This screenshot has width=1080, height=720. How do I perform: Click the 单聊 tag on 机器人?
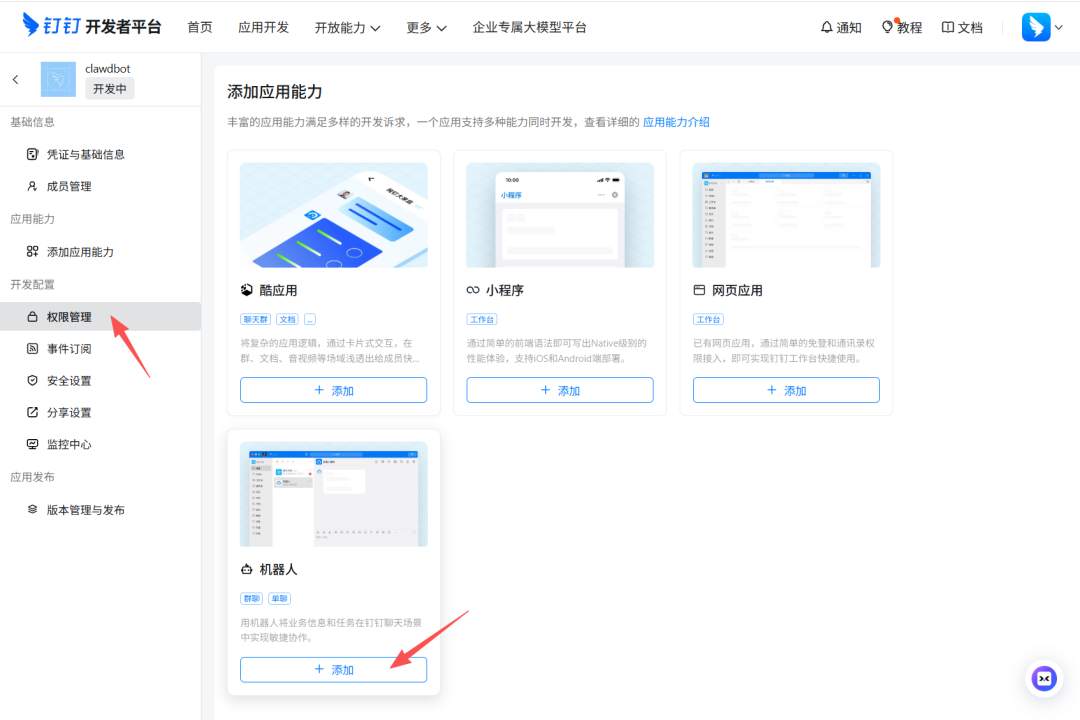pos(279,598)
